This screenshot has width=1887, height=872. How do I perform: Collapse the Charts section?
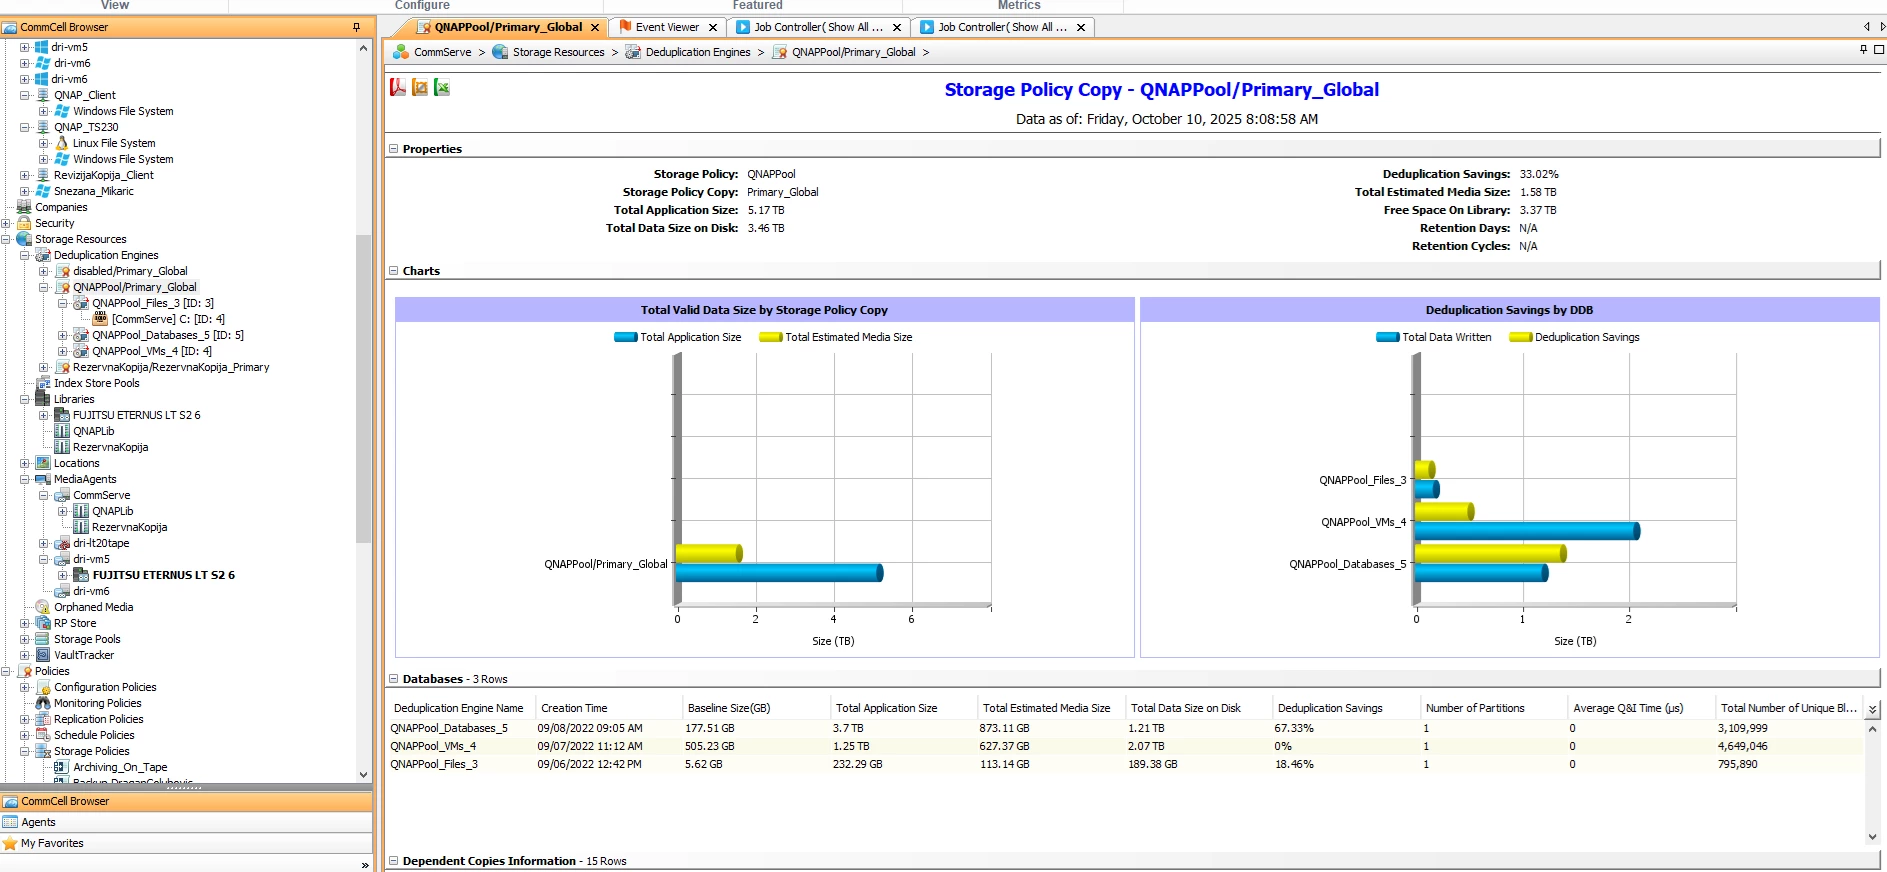[393, 271]
